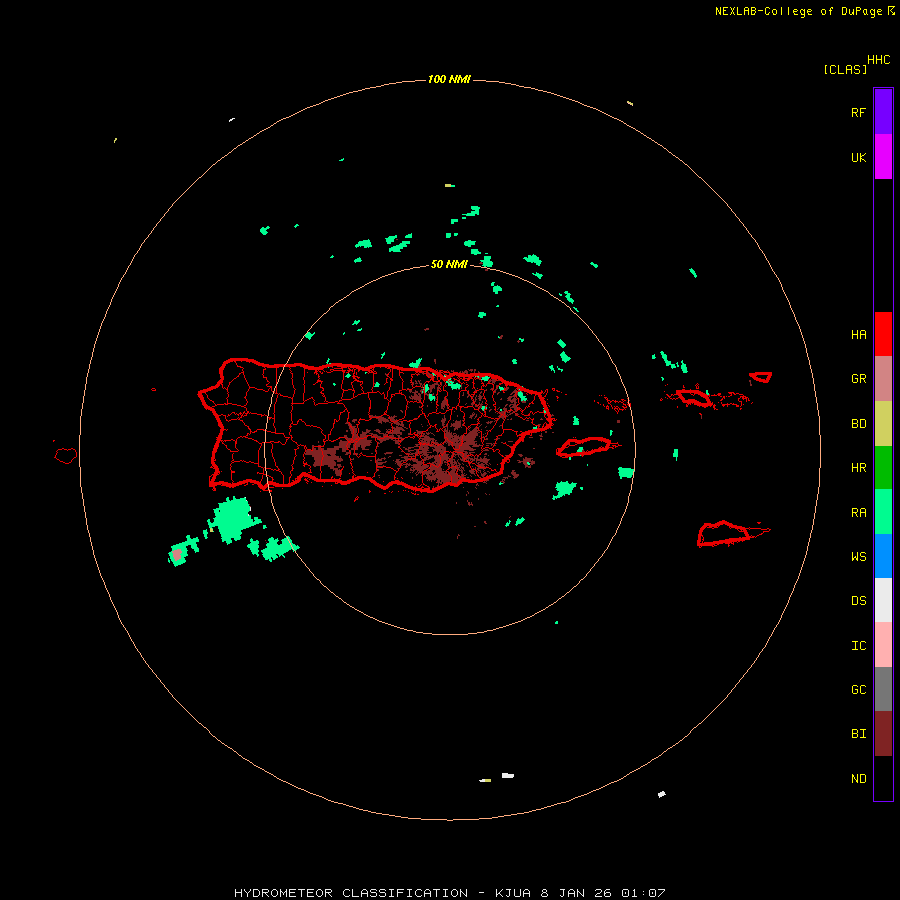This screenshot has width=900, height=900.
Task: Select the GR pink legend swatch
Action: [x=883, y=379]
